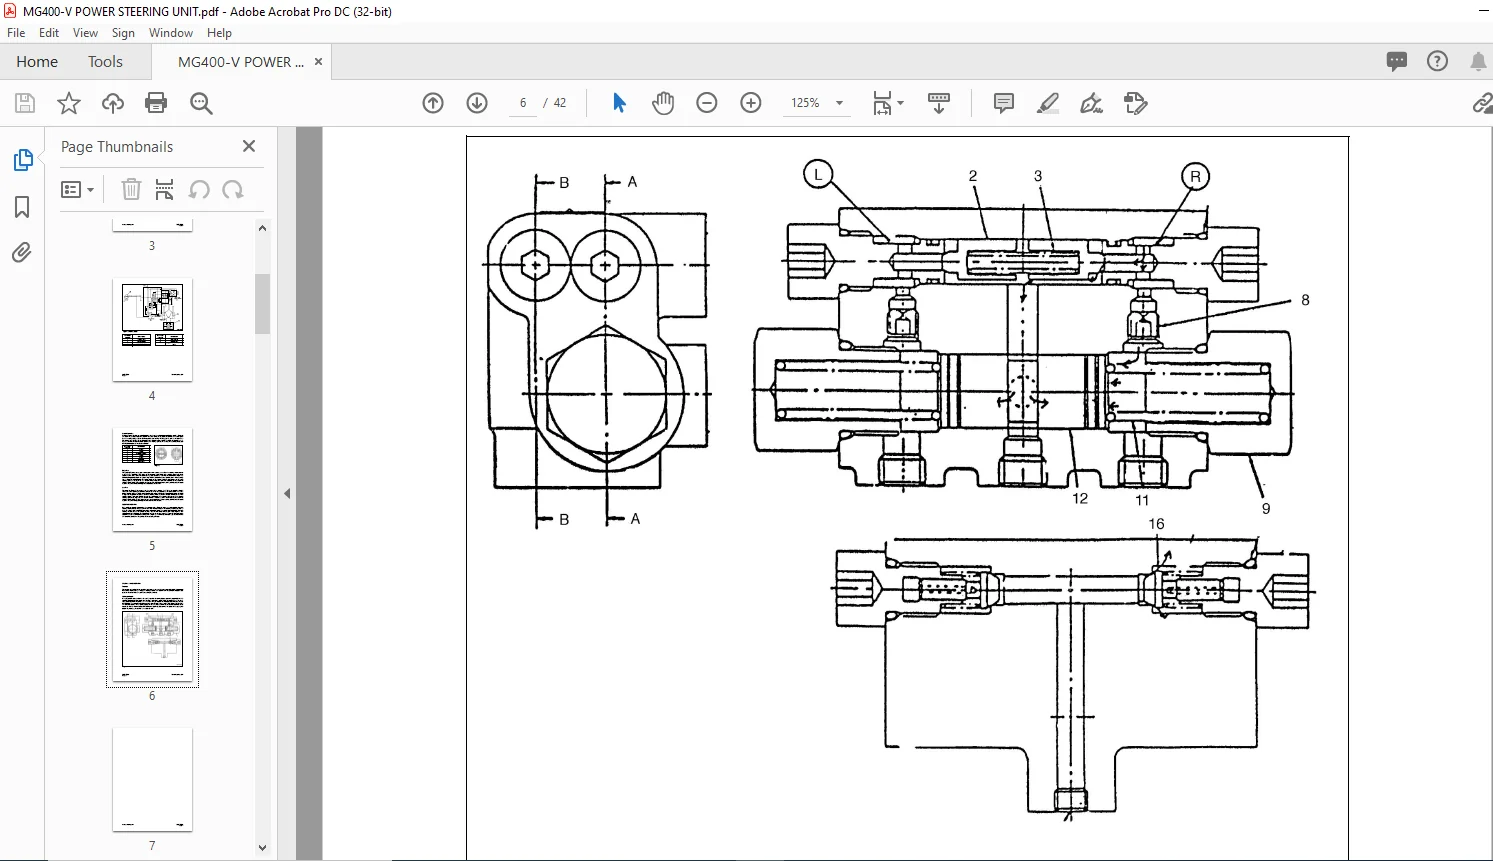Open the Page Thumbnails sidebar icon
The image size is (1493, 861).
coord(22,160)
